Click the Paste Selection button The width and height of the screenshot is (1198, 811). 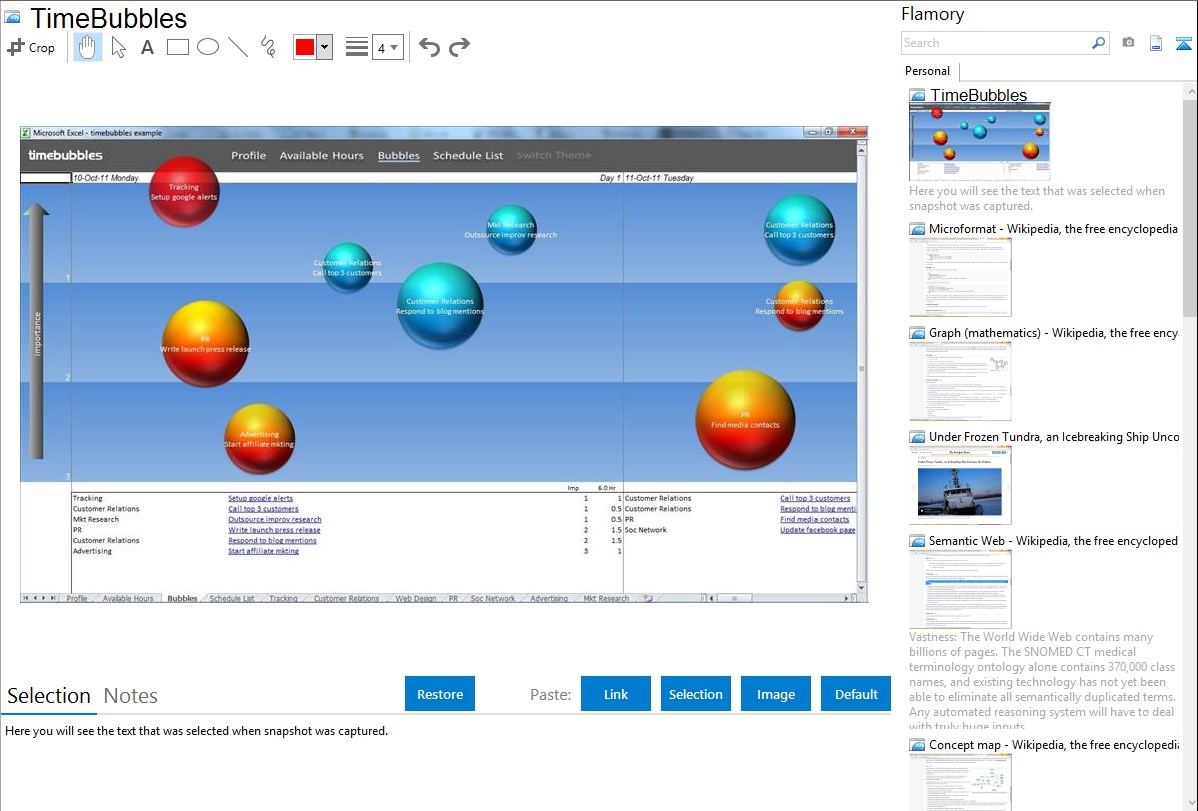695,694
